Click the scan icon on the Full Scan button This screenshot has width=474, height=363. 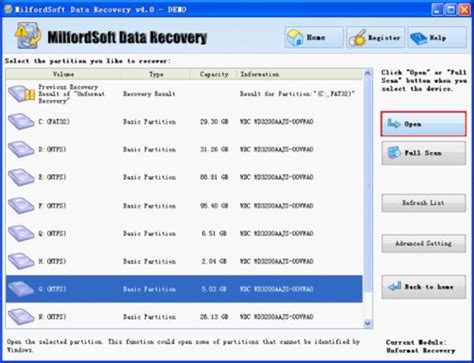click(394, 153)
